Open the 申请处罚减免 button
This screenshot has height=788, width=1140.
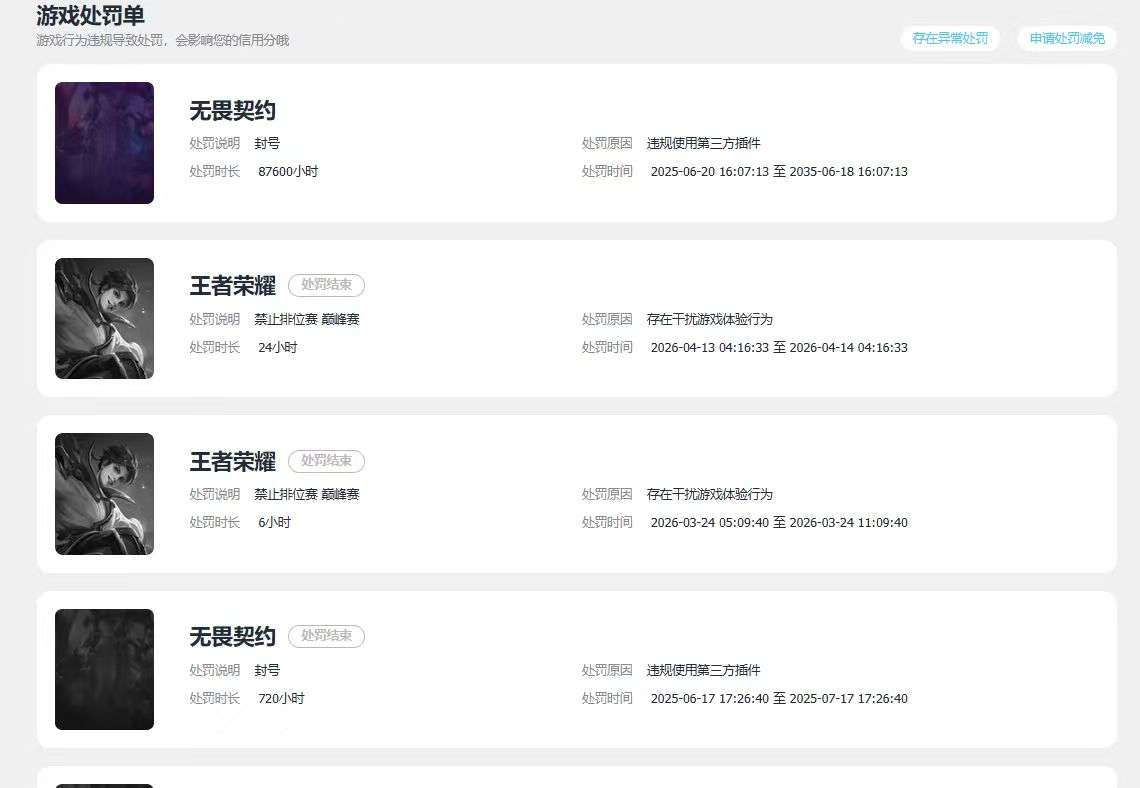[x=1067, y=39]
